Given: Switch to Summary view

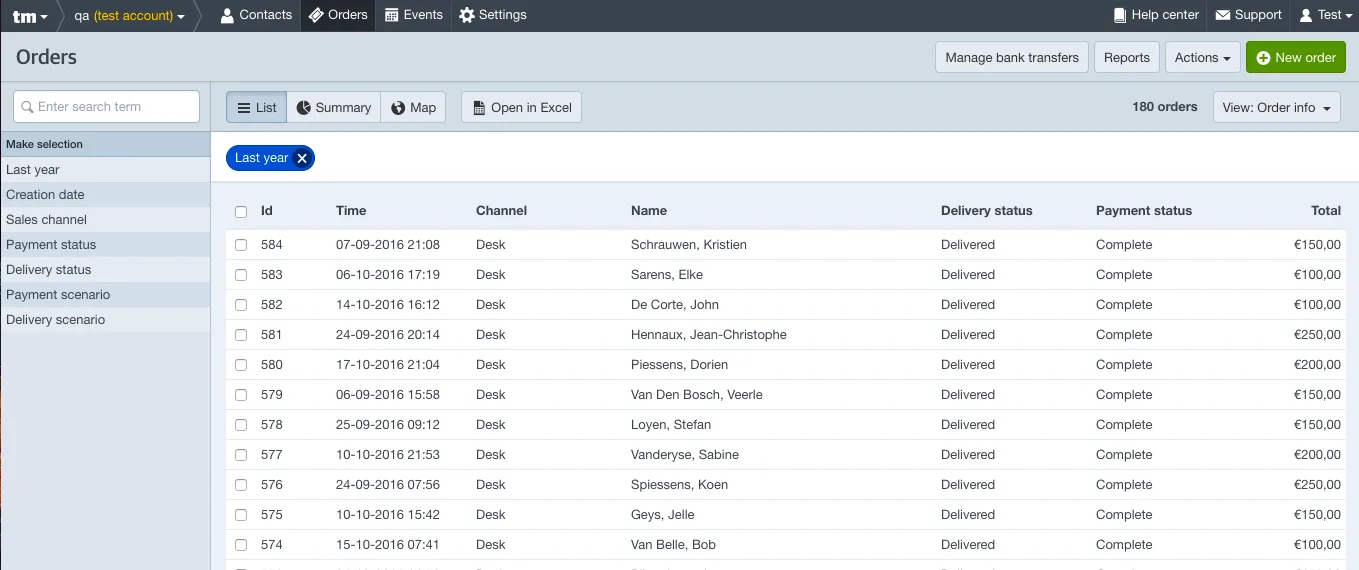Looking at the screenshot, I should (334, 107).
